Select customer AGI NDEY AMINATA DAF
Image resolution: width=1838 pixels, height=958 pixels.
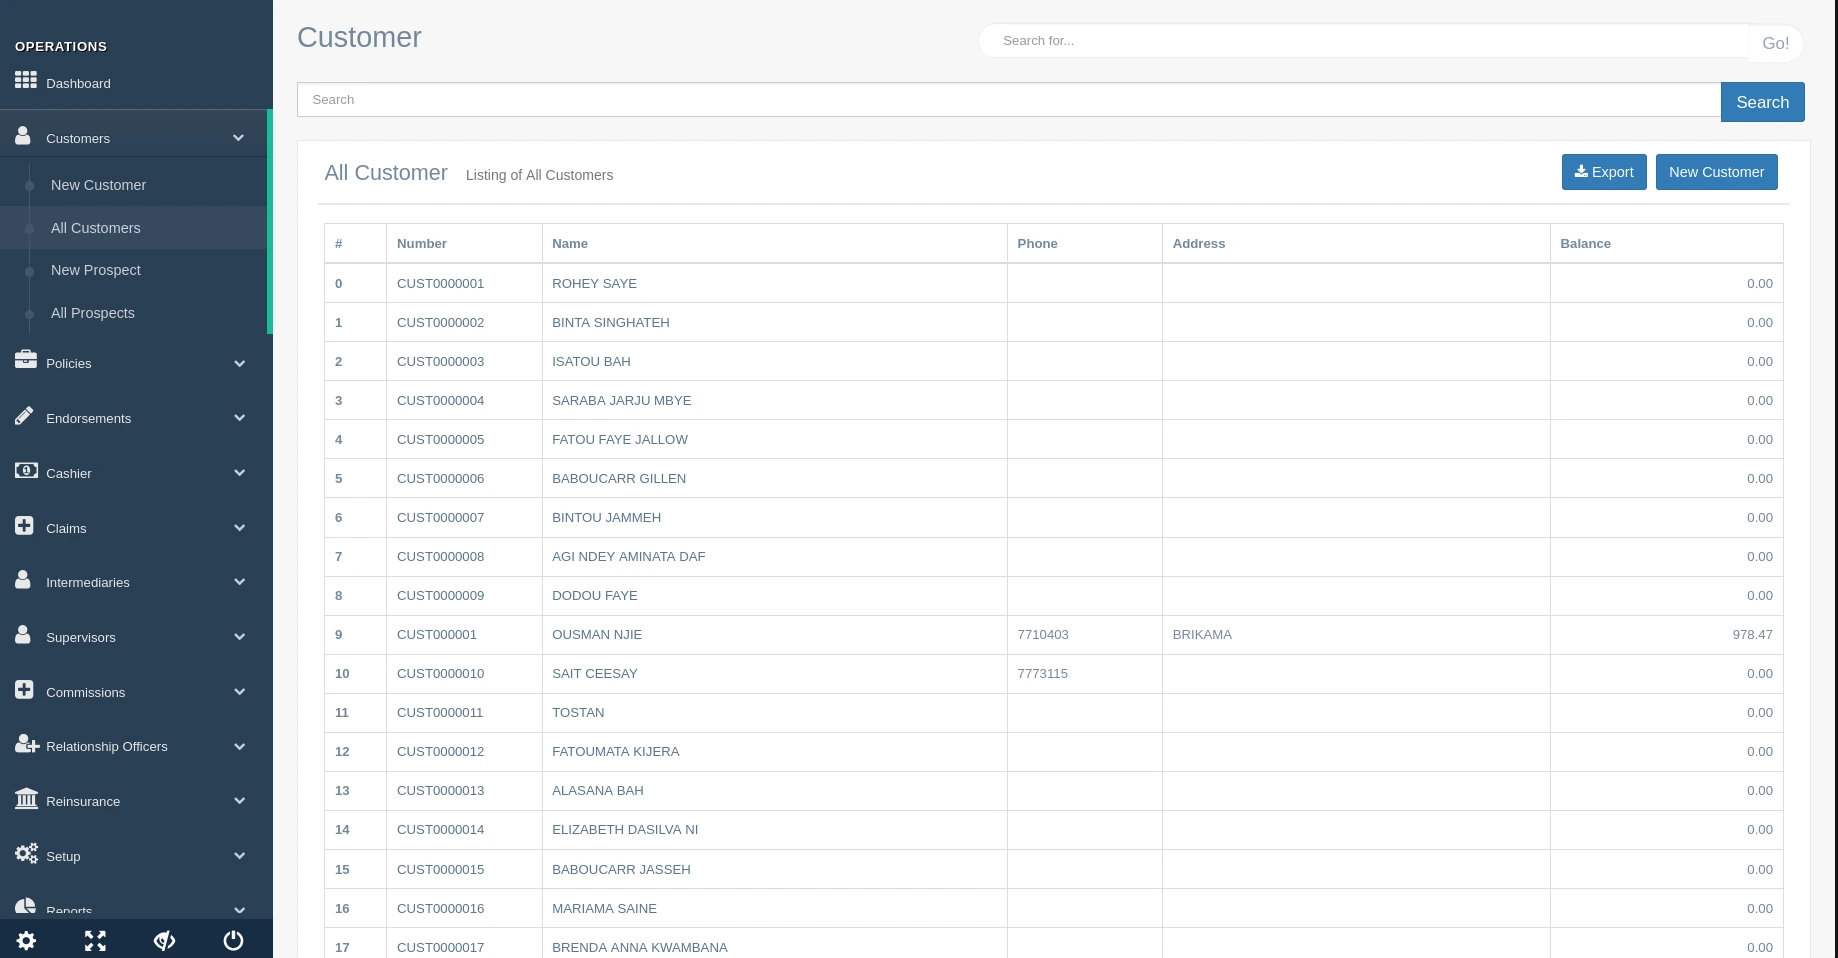pyautogui.click(x=628, y=556)
